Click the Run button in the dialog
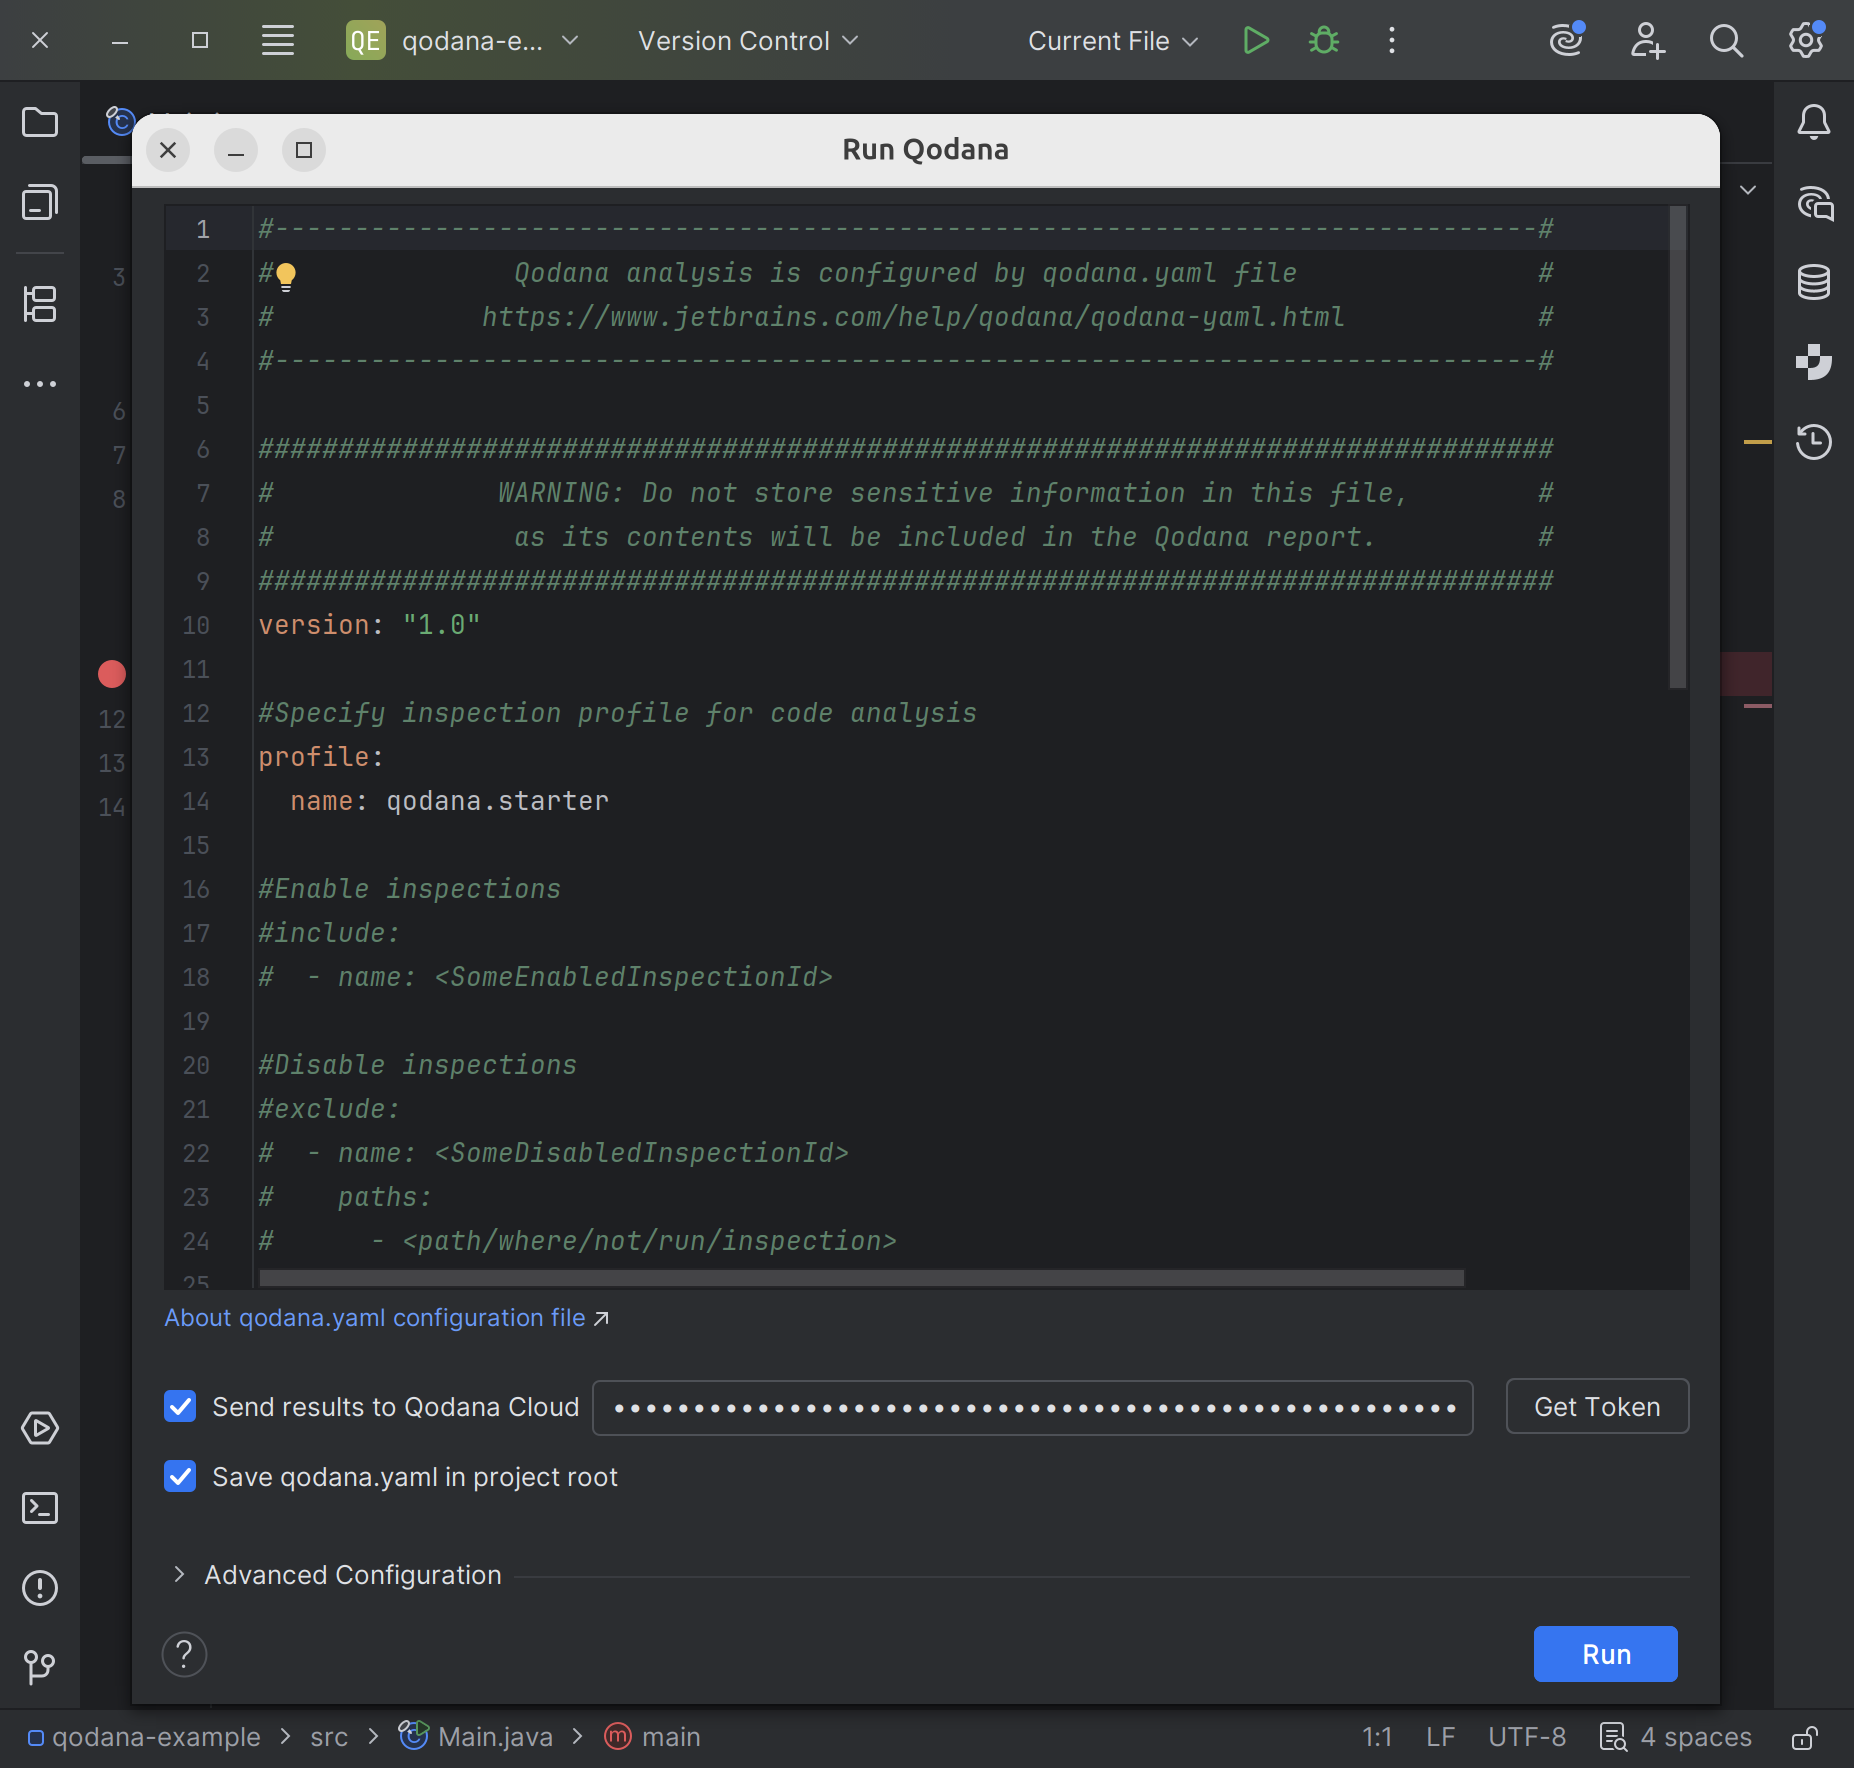Viewport: 1854px width, 1768px height. [1606, 1654]
